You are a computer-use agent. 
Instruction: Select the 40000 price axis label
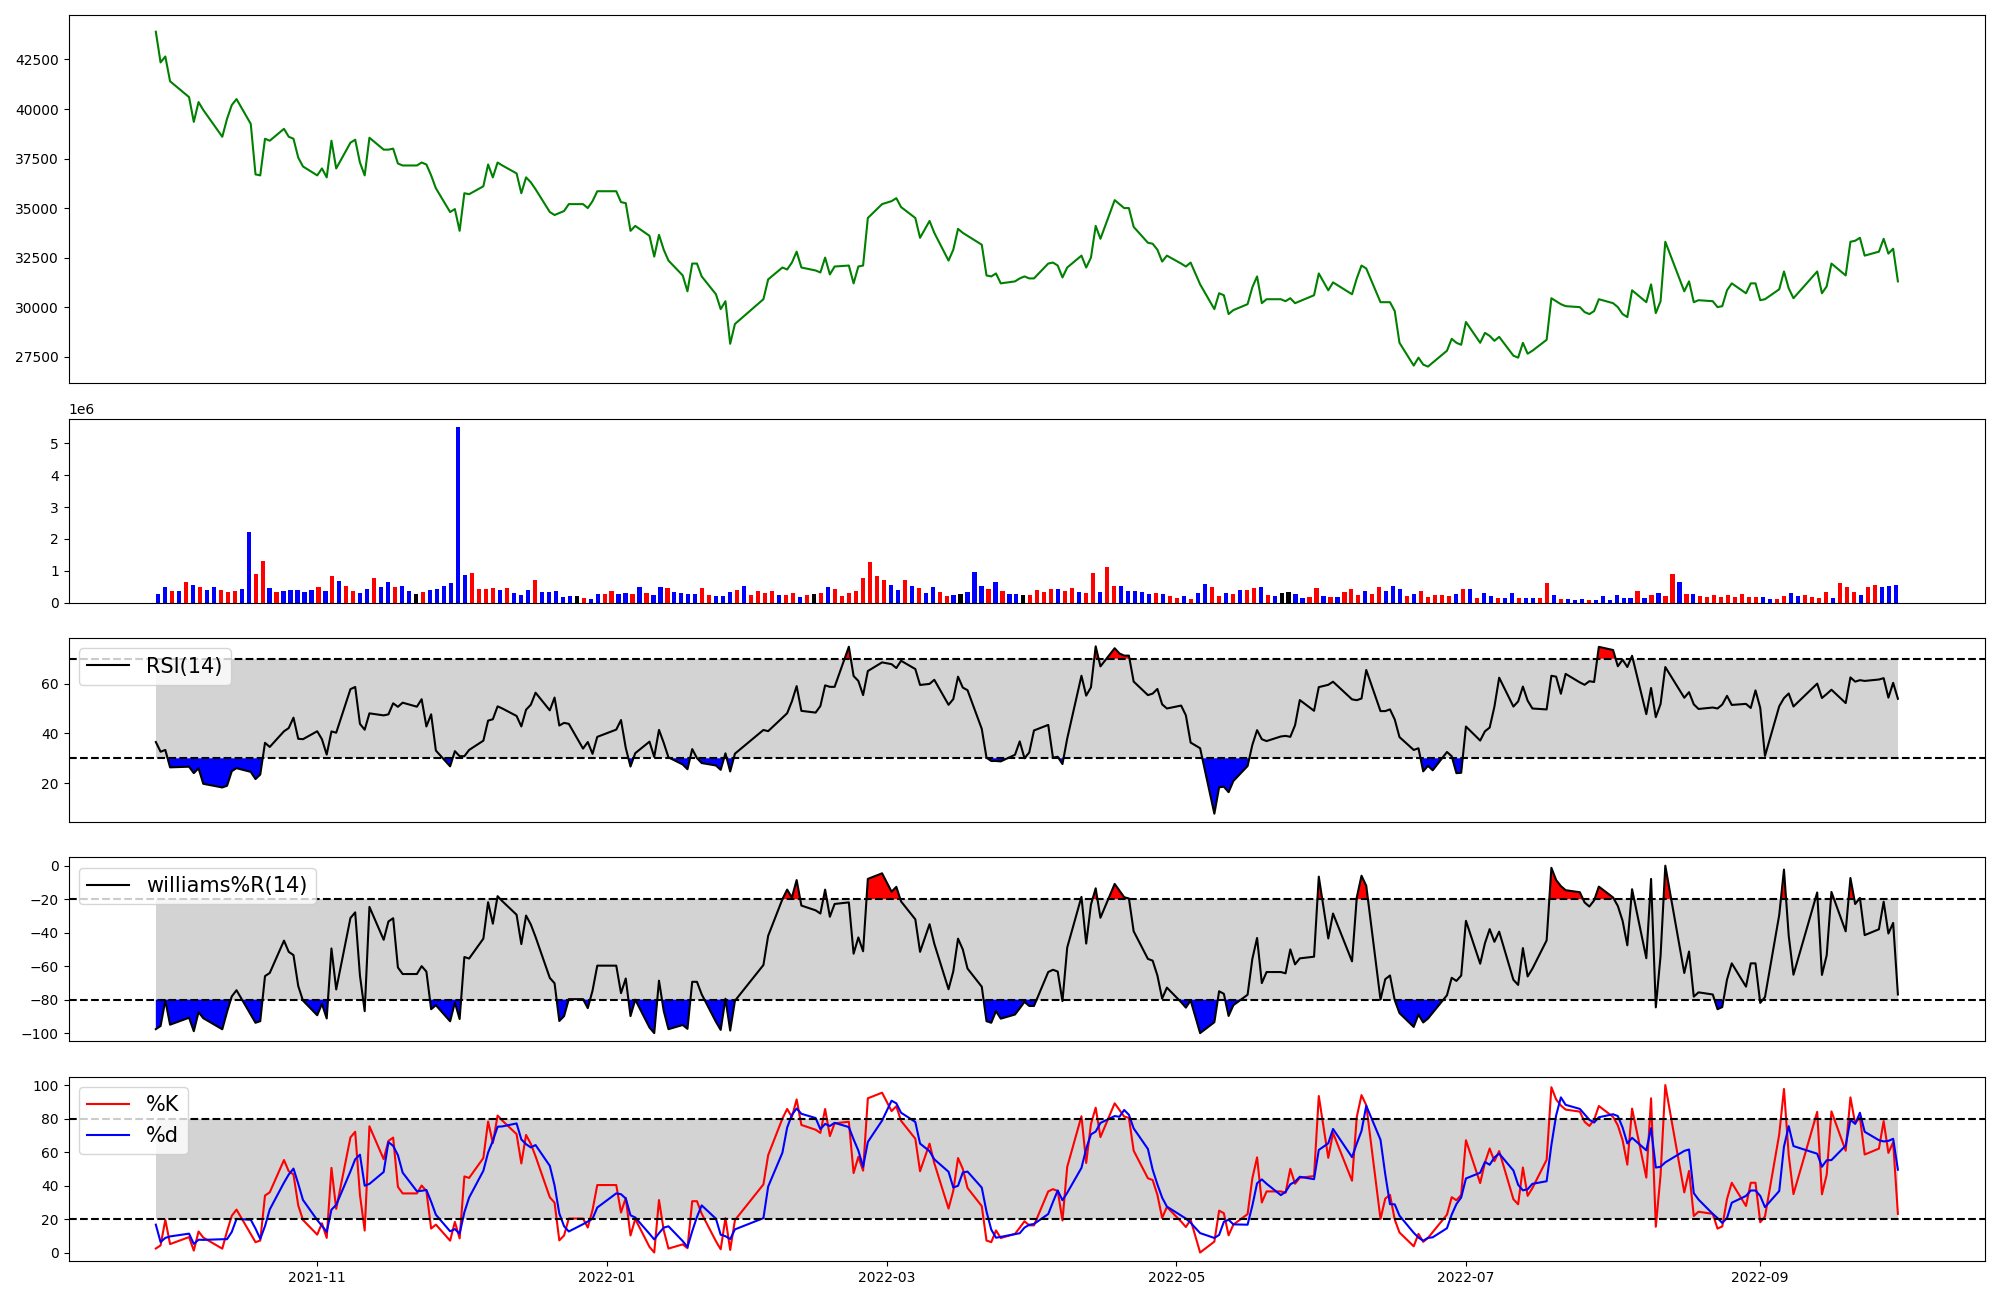37,110
